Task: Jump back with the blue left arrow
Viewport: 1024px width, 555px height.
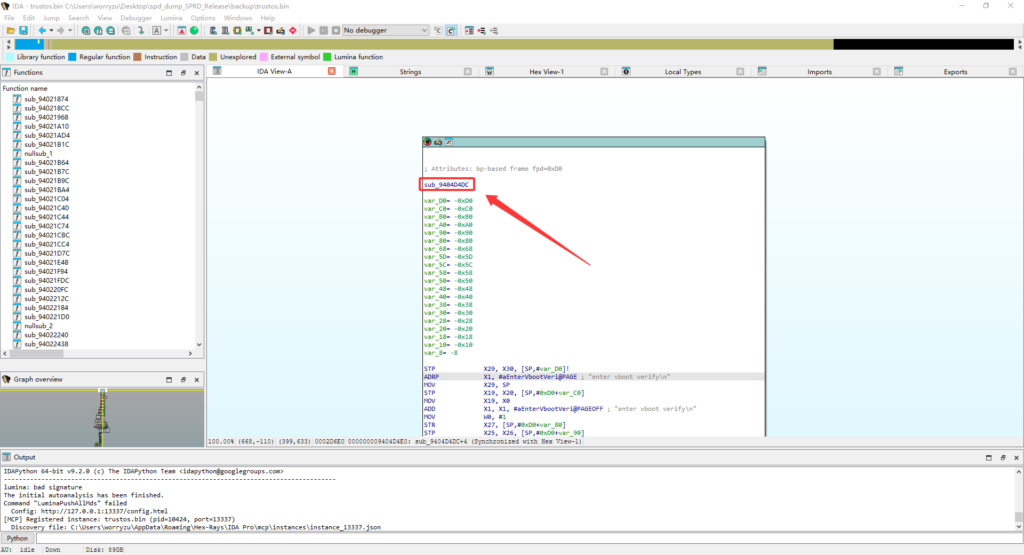Action: click(42, 31)
